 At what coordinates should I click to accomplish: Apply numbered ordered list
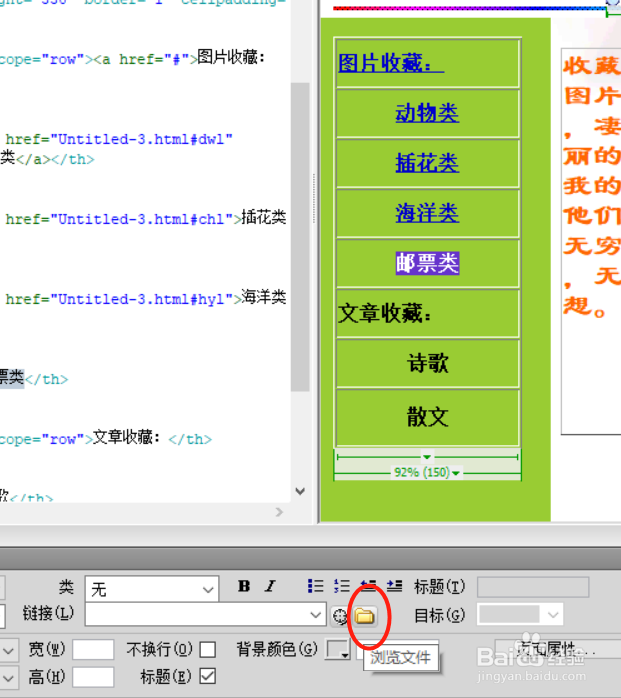342,586
